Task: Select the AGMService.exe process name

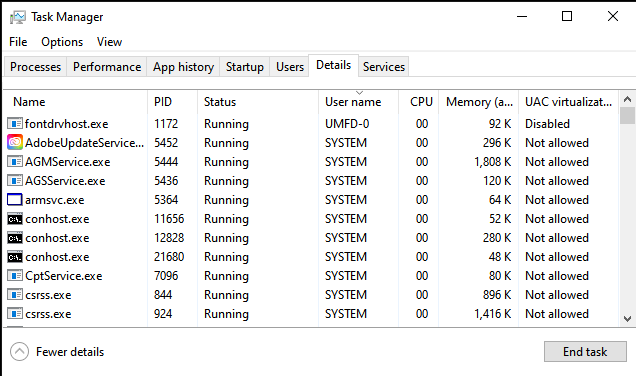Action: (68, 162)
